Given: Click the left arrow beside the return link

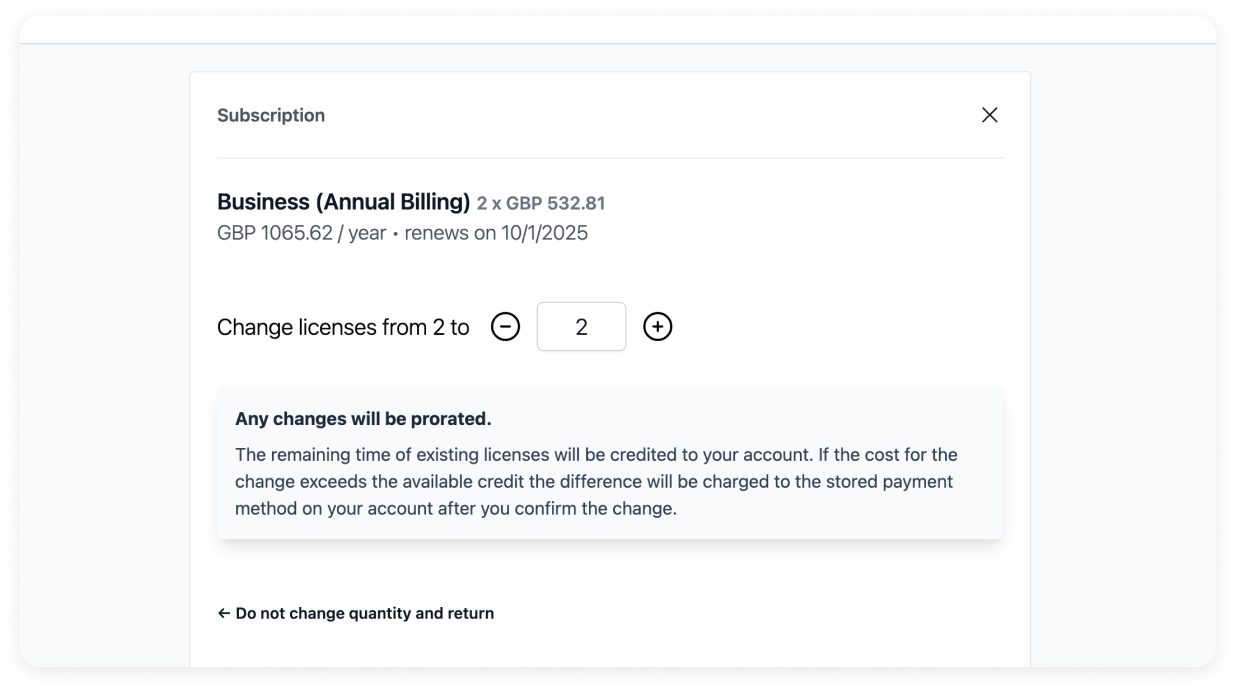Looking at the screenshot, I should pos(224,613).
